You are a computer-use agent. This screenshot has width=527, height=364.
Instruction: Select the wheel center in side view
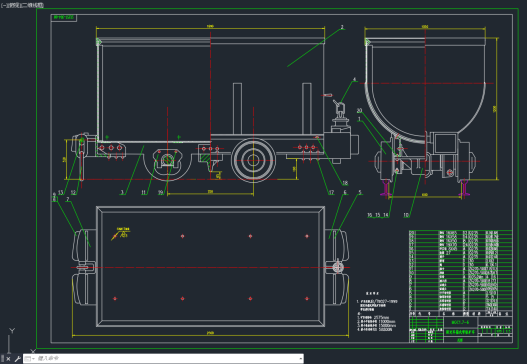tap(253, 160)
